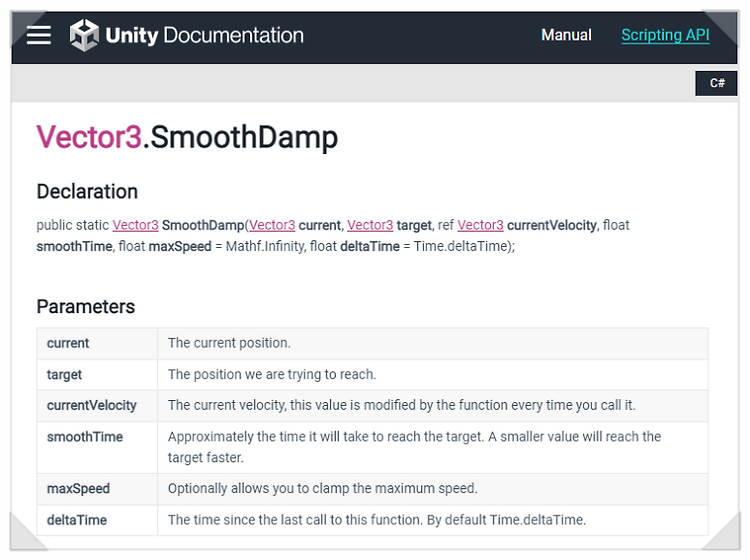Click 'The time since the last call' description

click(376, 520)
